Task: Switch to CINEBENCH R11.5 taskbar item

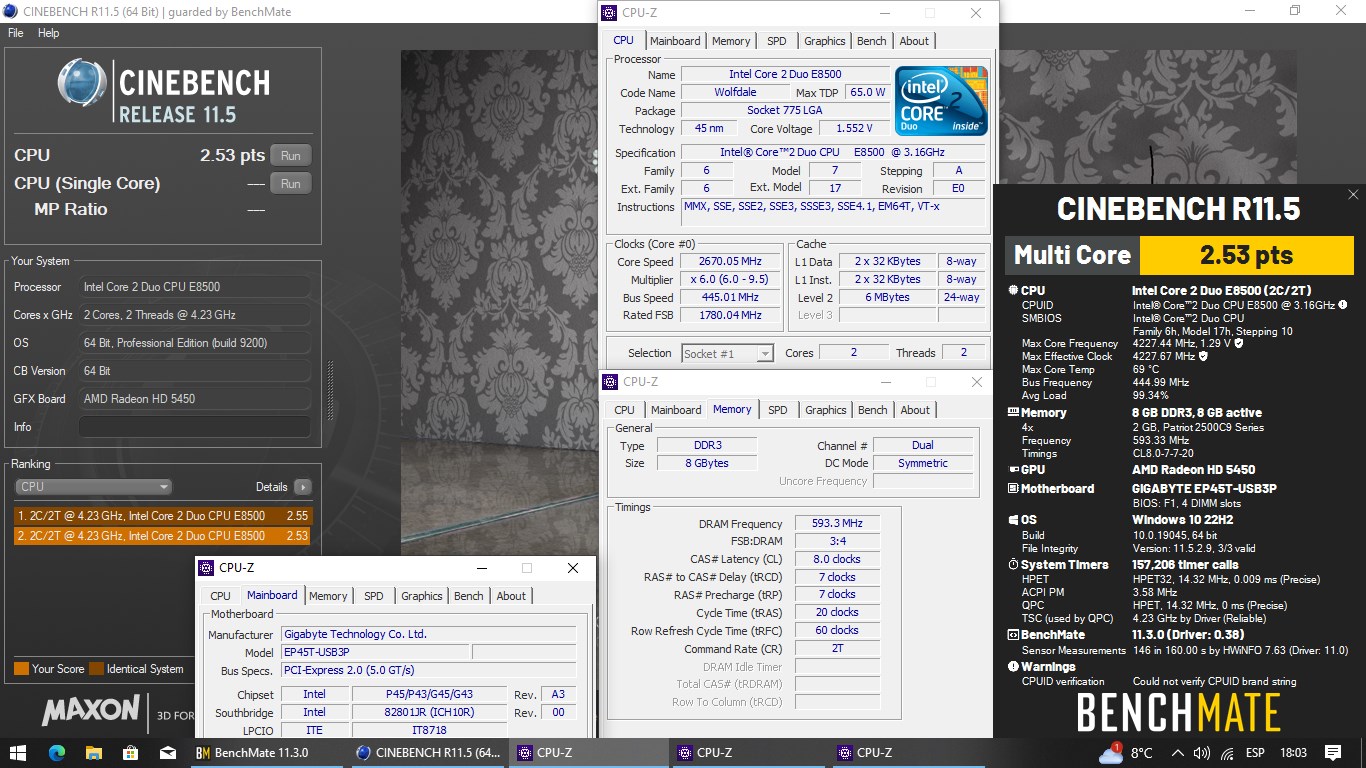Action: click(430, 752)
